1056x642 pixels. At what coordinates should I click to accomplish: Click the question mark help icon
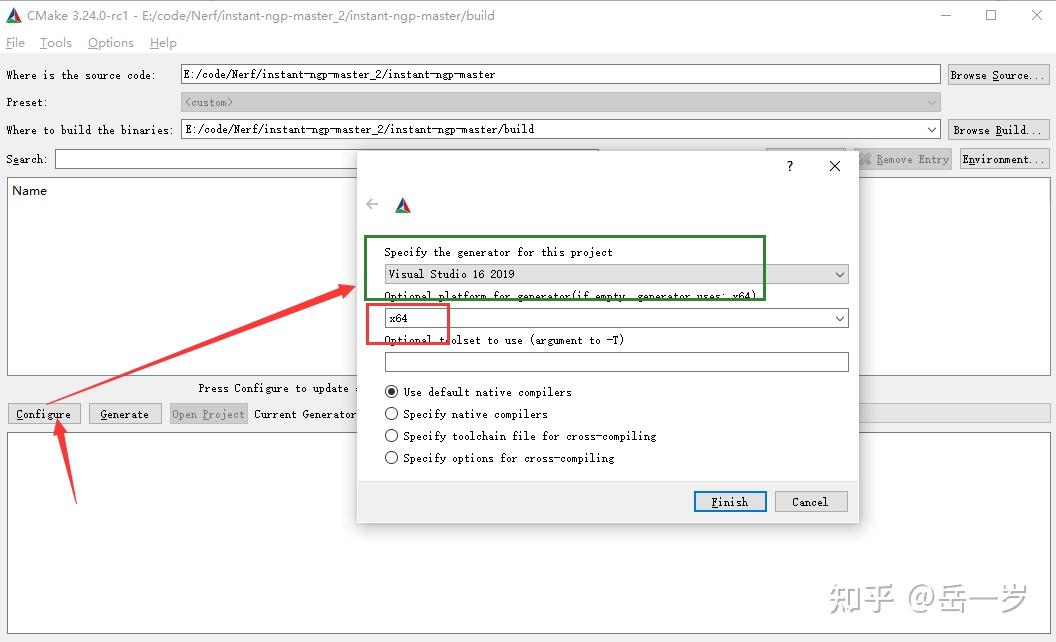point(789,166)
